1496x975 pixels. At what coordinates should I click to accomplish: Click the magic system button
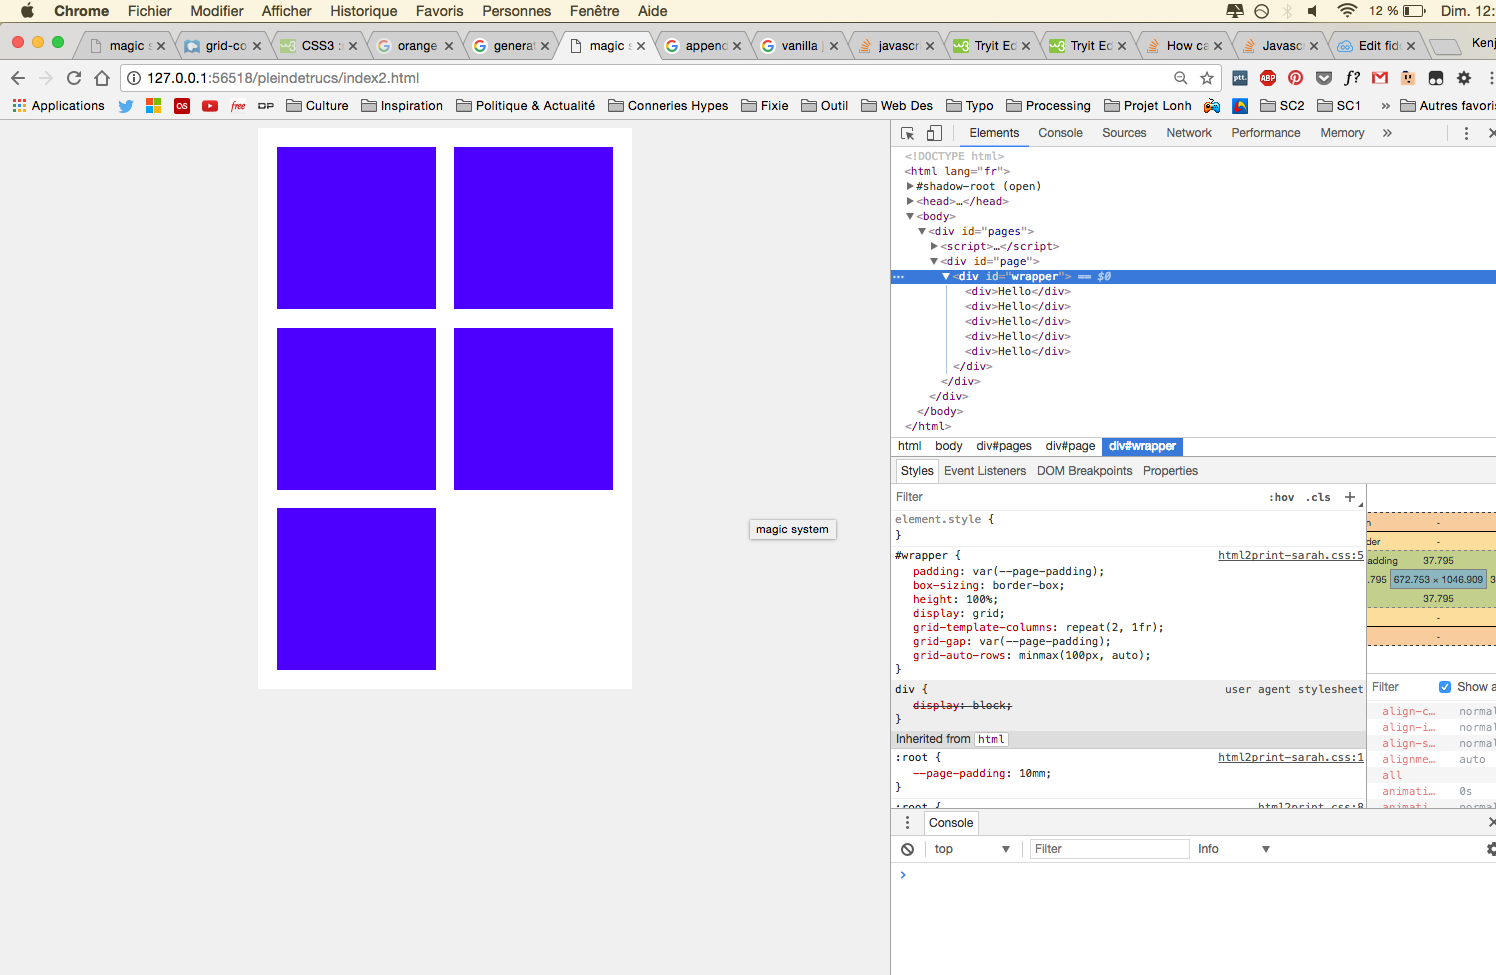793,530
